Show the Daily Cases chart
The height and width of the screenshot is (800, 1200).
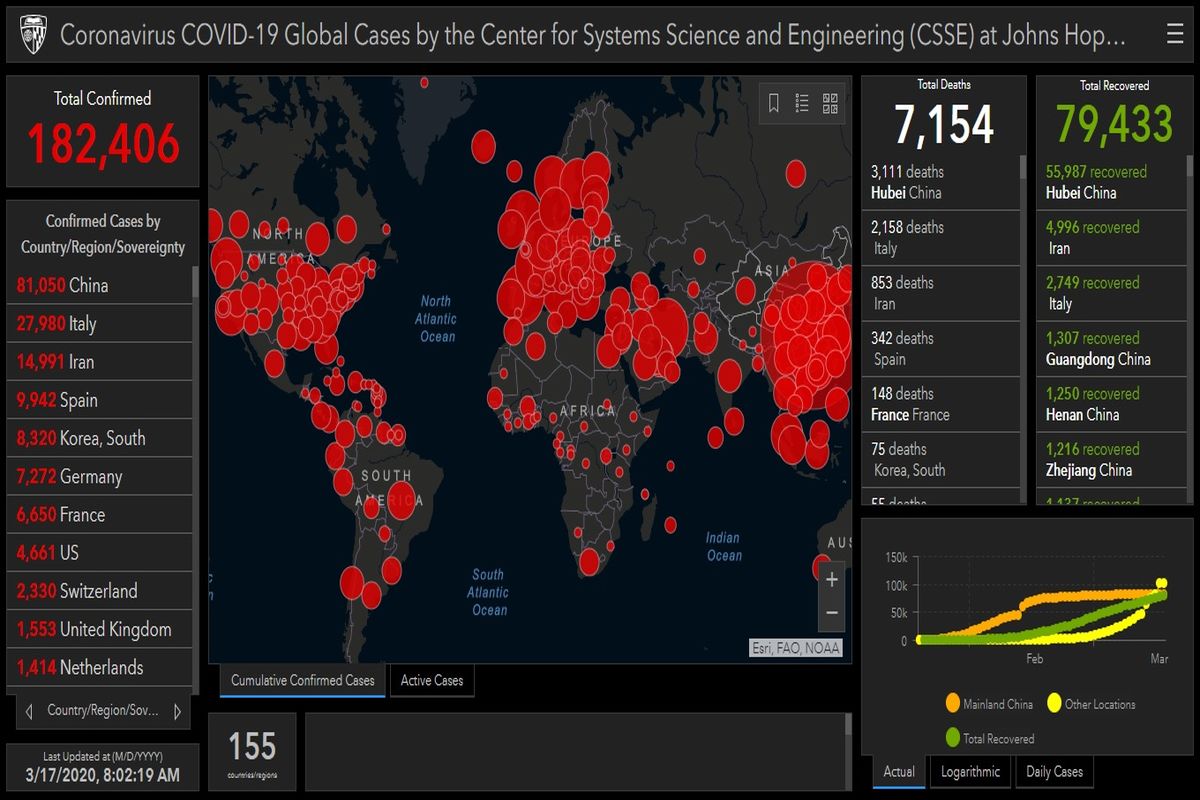tap(1054, 771)
